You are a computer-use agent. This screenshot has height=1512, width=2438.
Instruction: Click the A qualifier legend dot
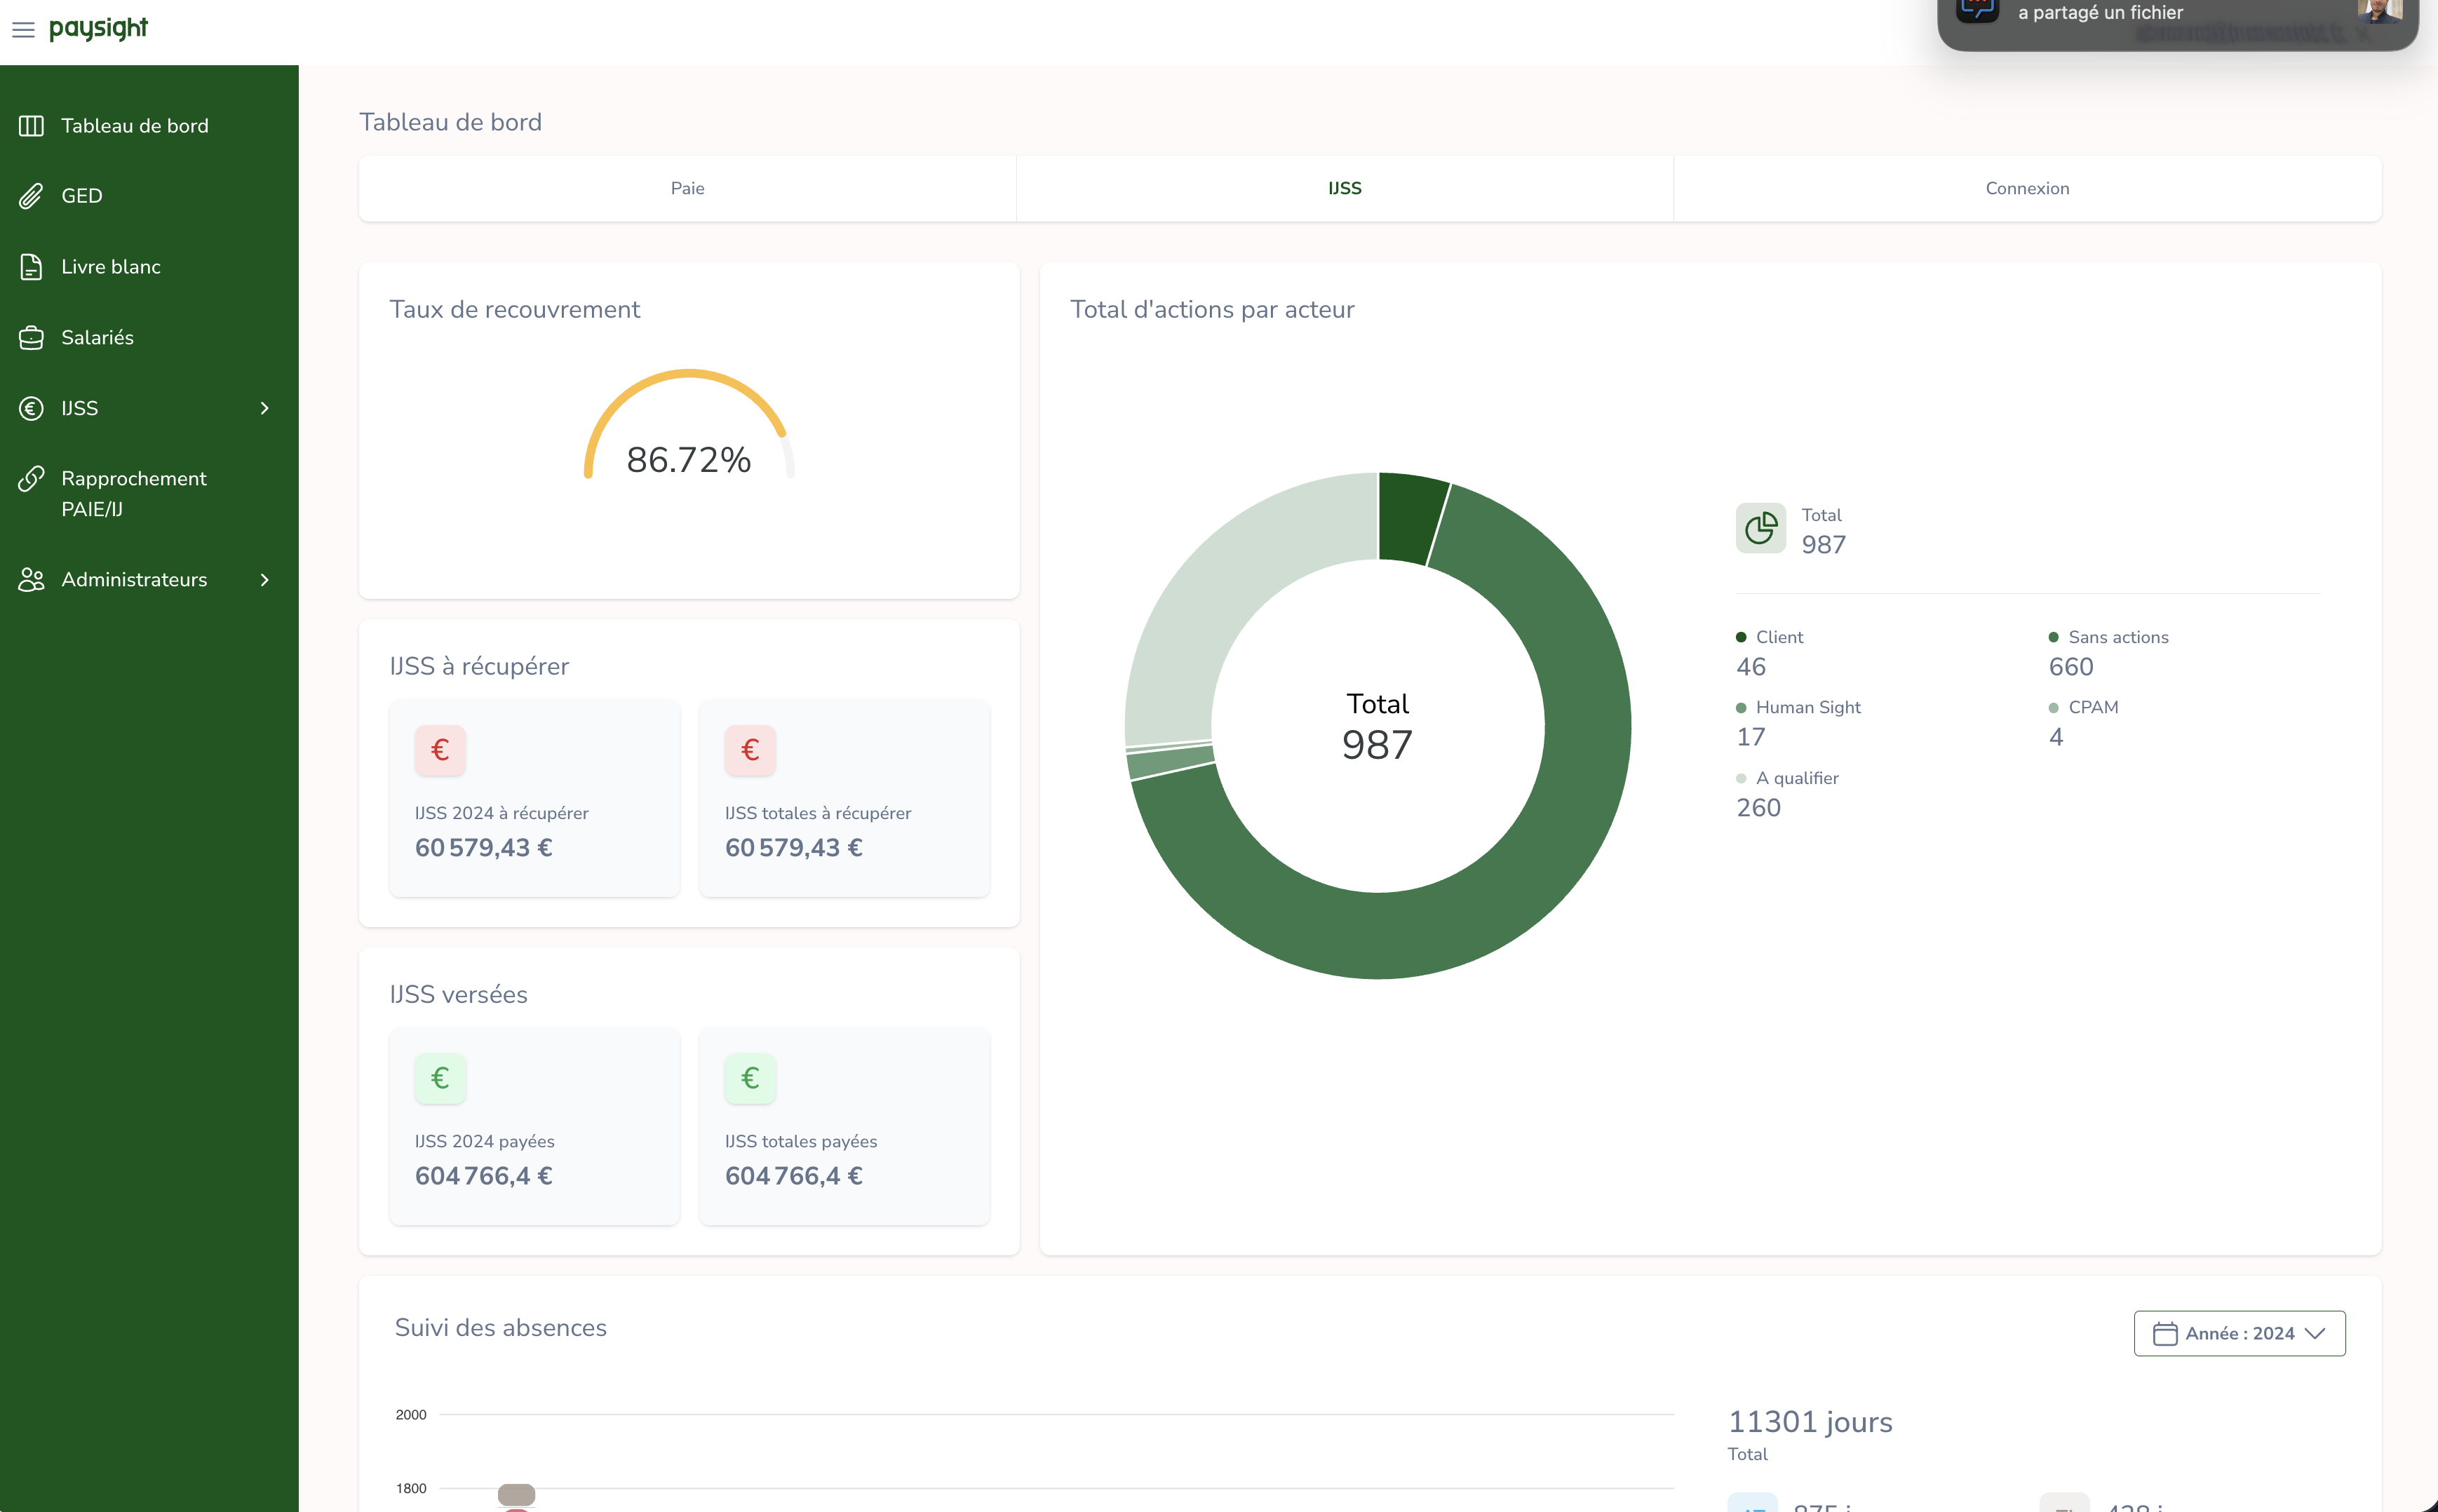pyautogui.click(x=1741, y=778)
